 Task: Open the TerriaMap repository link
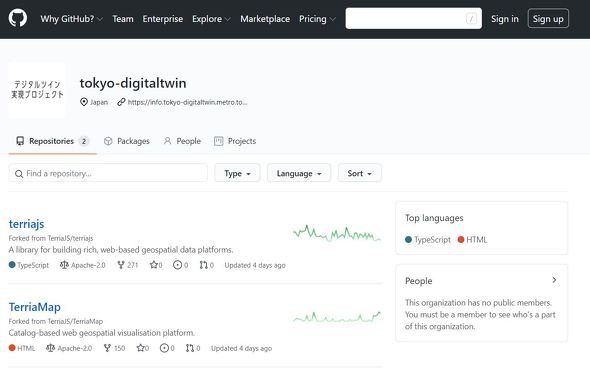pyautogui.click(x=35, y=307)
